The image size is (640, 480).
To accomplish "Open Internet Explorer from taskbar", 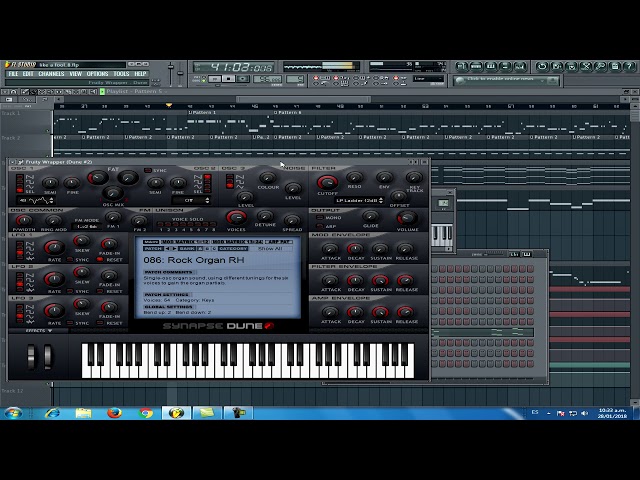I will point(52,413).
